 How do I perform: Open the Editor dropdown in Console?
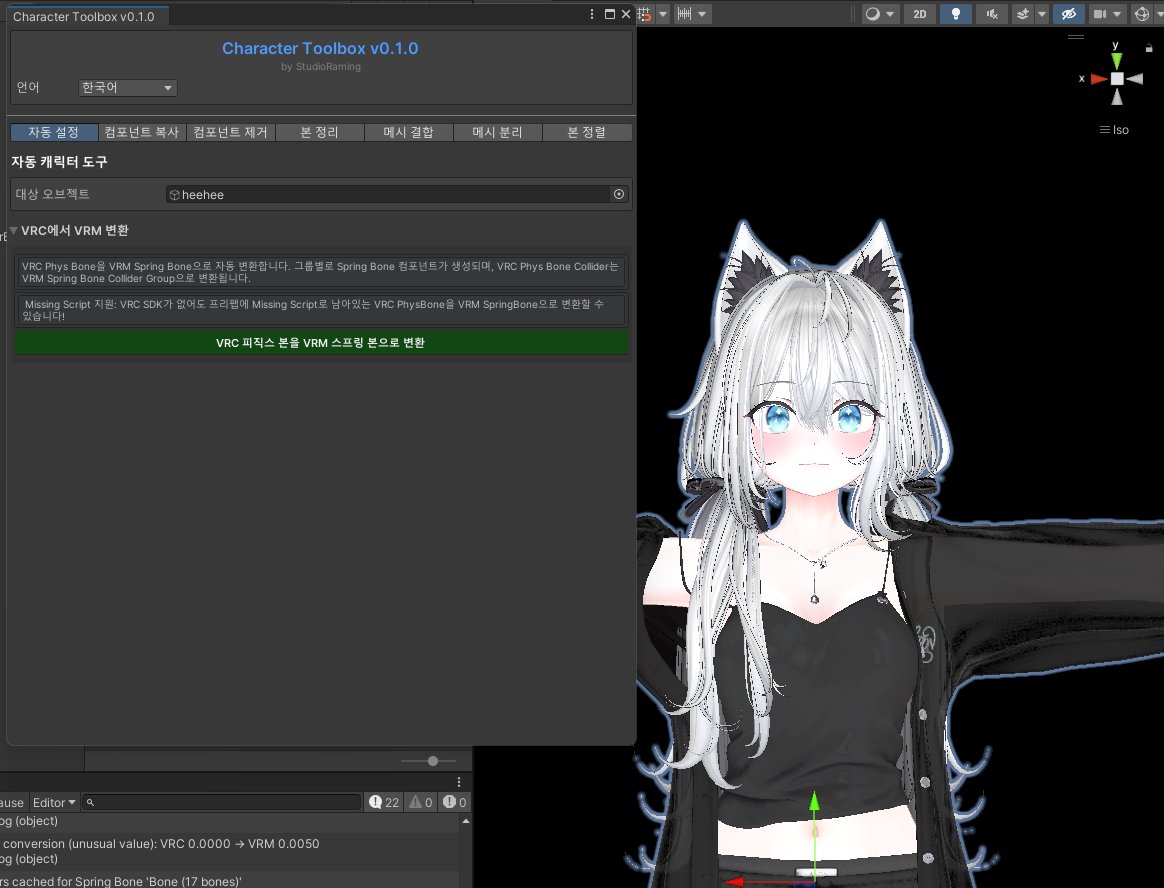point(53,803)
